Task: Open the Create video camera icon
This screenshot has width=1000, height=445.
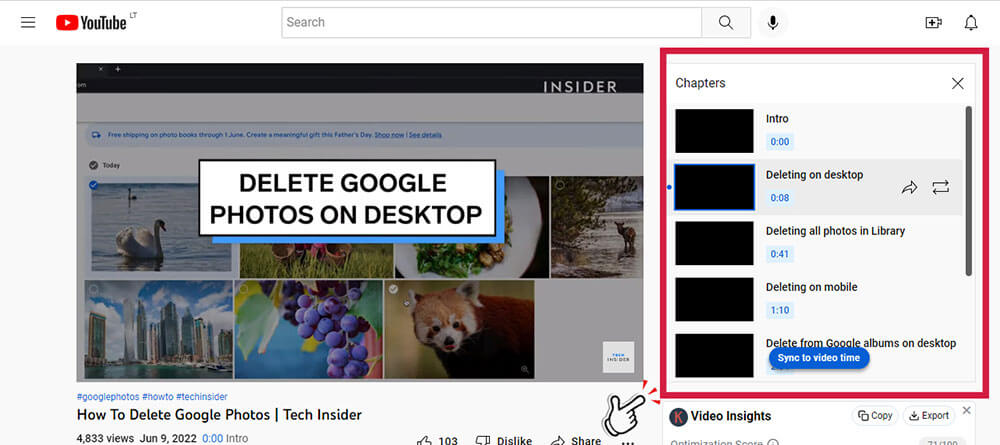Action: [933, 23]
